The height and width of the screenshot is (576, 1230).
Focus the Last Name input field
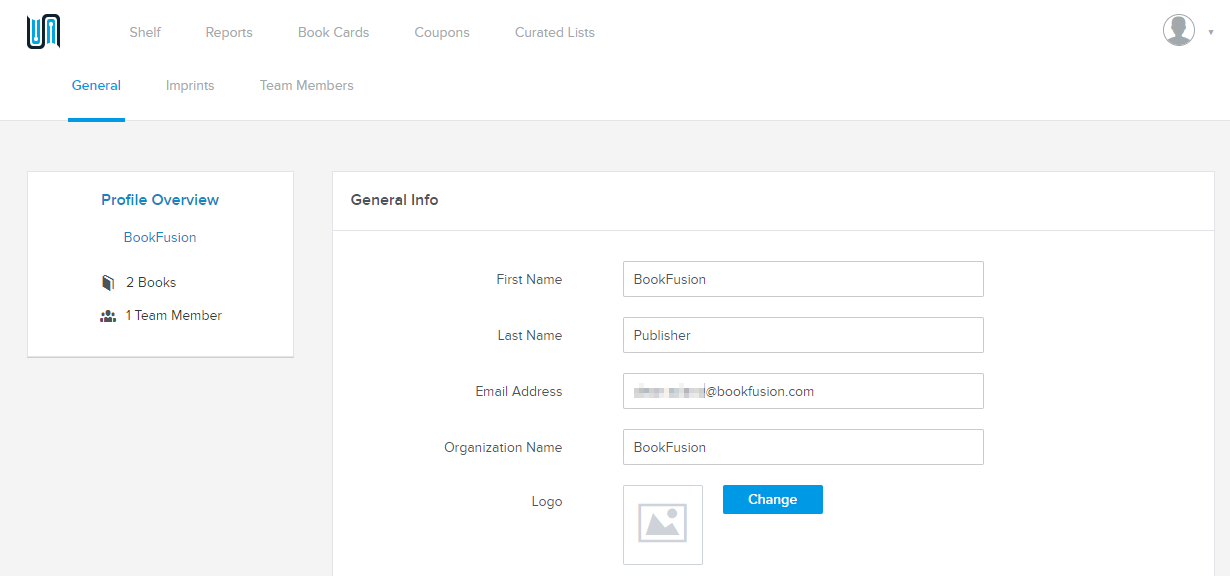pyautogui.click(x=803, y=335)
